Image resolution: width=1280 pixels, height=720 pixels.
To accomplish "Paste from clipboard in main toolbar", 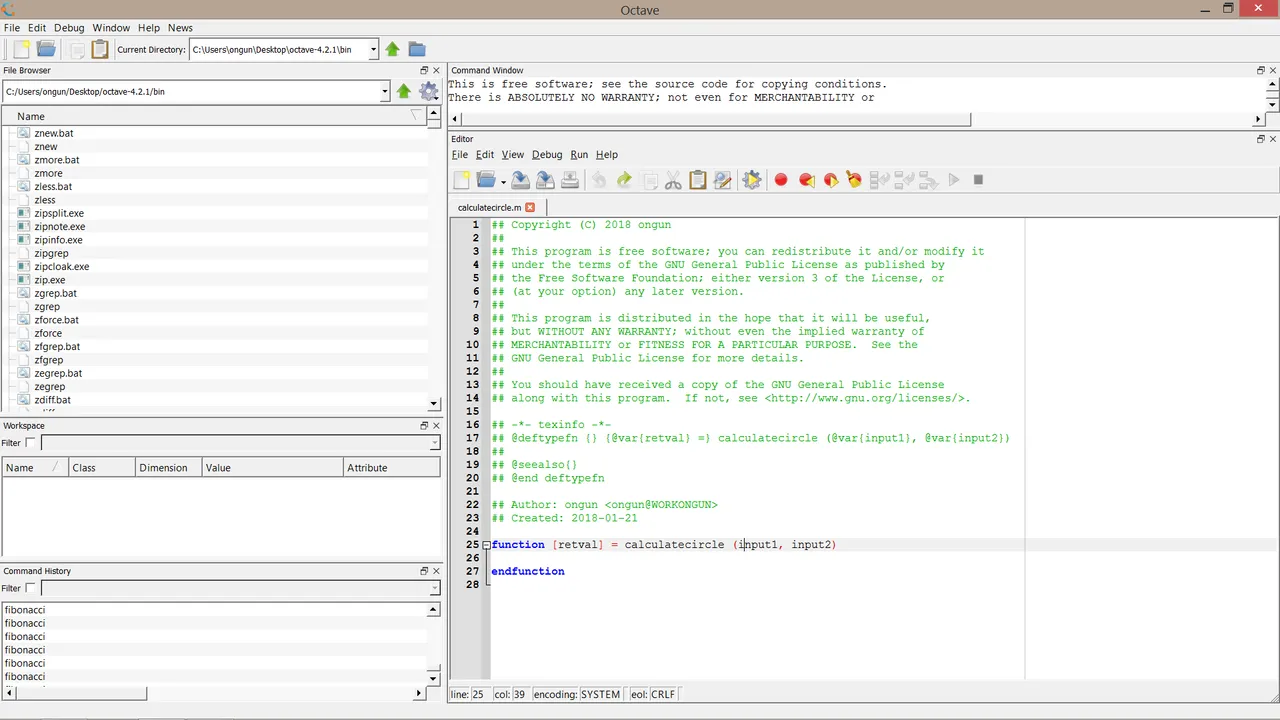I will click(100, 49).
